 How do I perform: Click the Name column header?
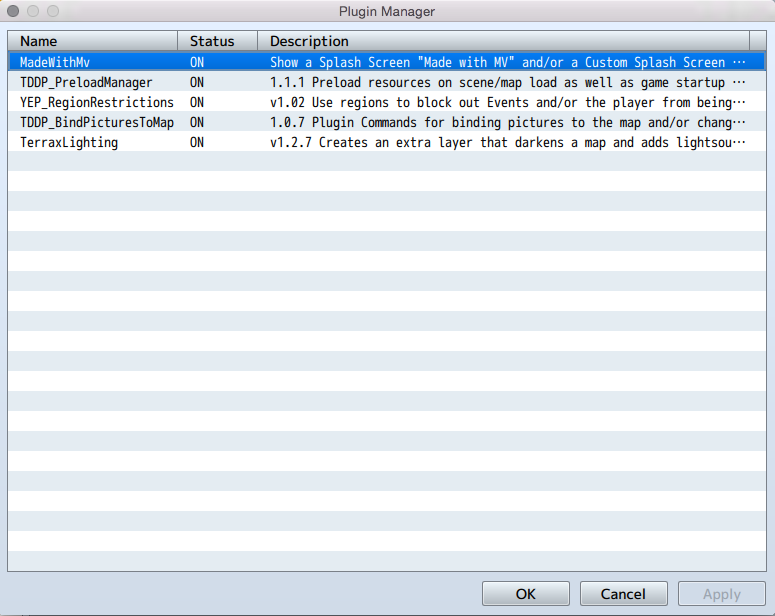point(93,41)
